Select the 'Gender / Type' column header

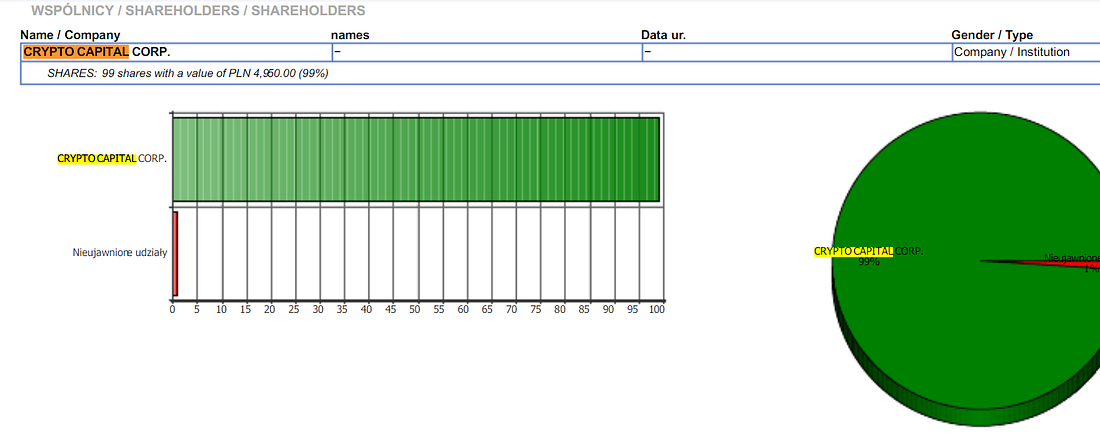pyautogui.click(x=992, y=35)
